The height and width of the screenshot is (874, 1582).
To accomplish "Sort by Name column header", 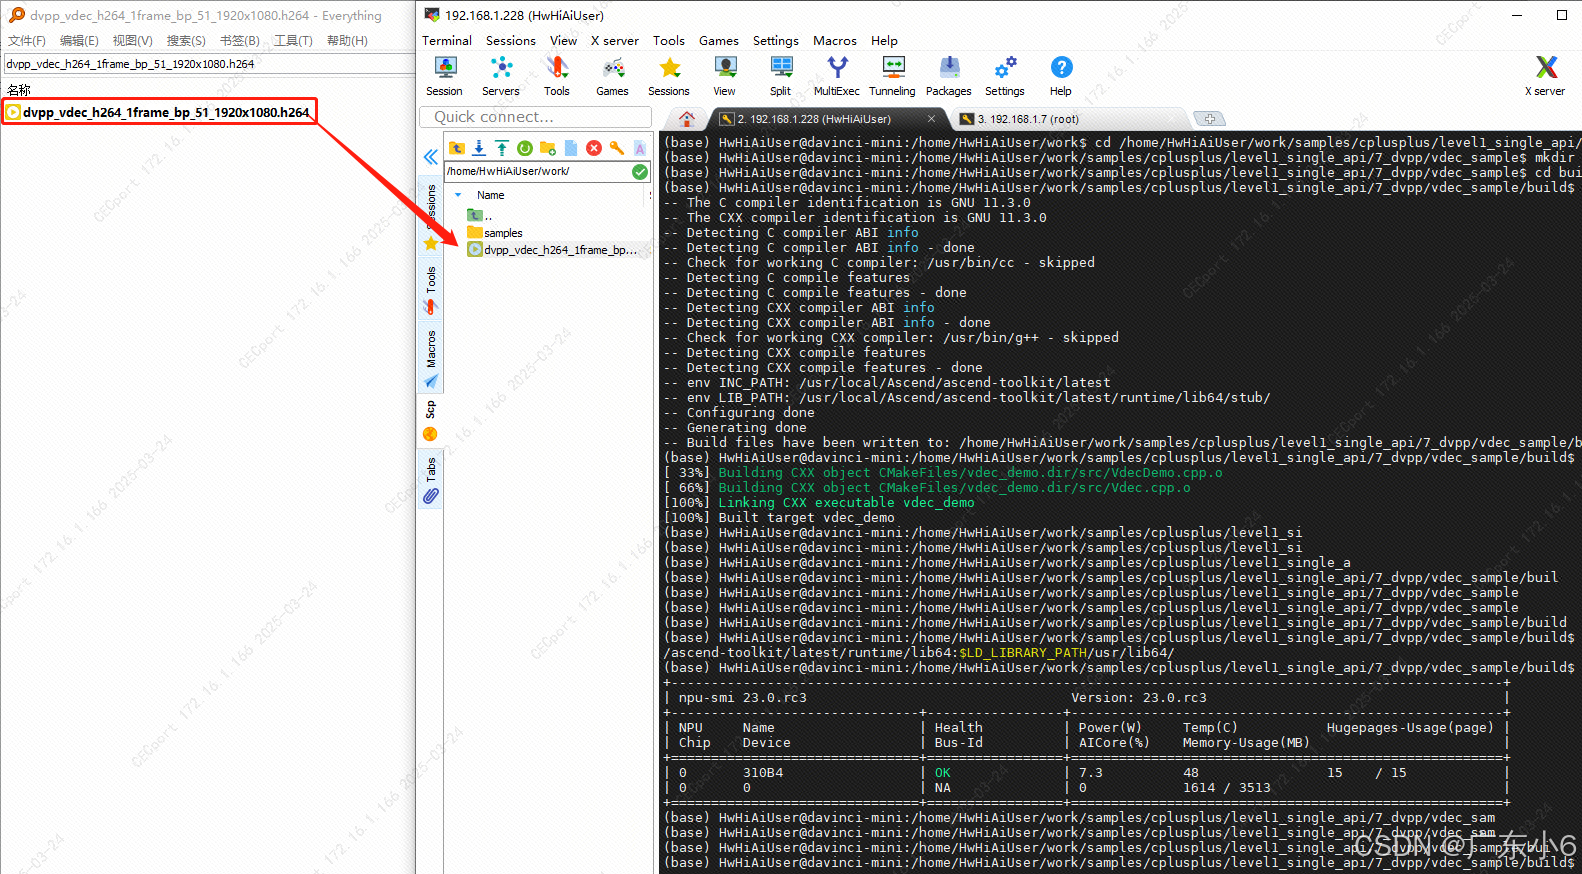I will click(491, 195).
